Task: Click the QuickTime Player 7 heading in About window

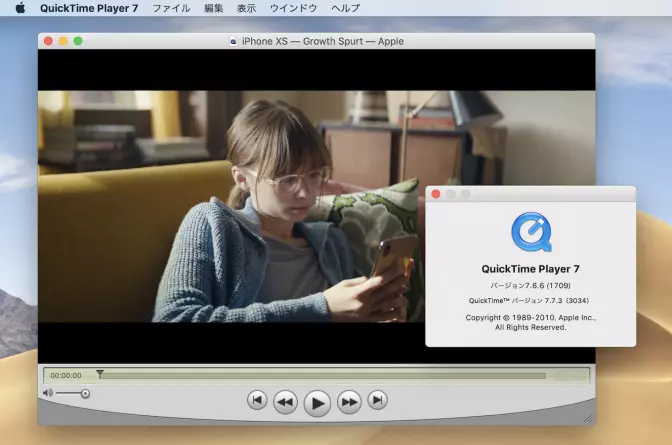Action: tap(531, 269)
